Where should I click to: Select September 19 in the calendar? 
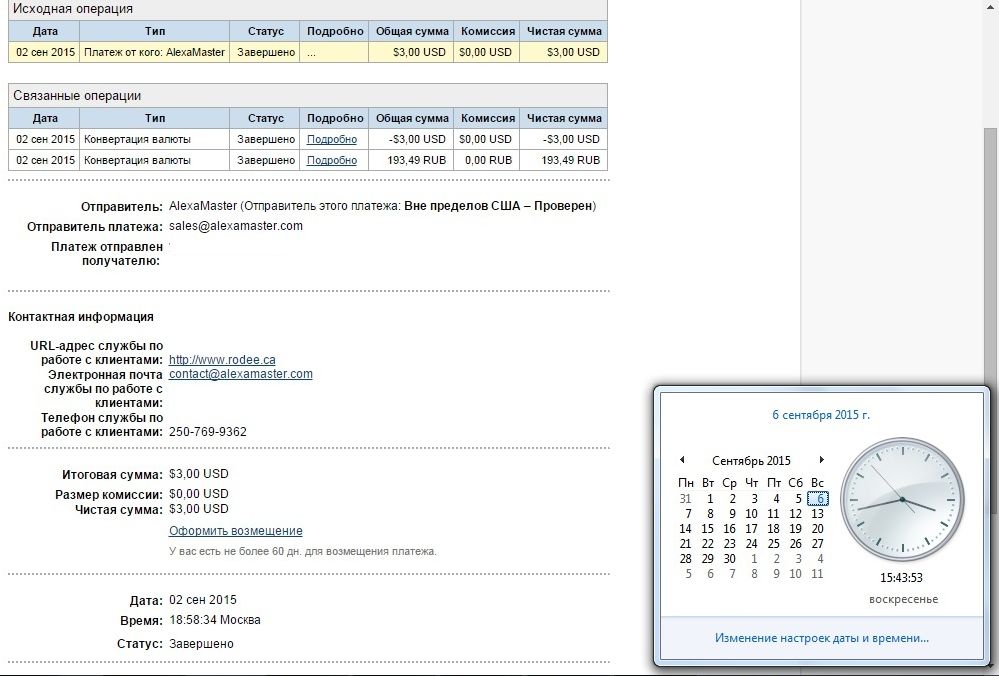[x=795, y=529]
